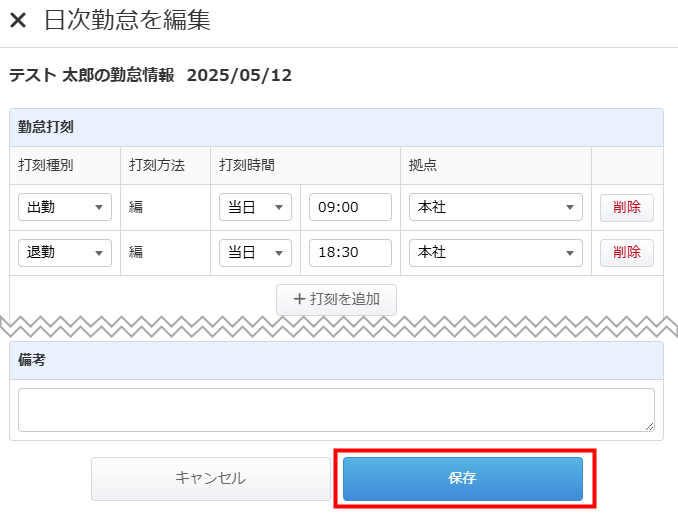
Task: Close the 日次勤怠を編集 dialog with X
Action: coord(18,20)
